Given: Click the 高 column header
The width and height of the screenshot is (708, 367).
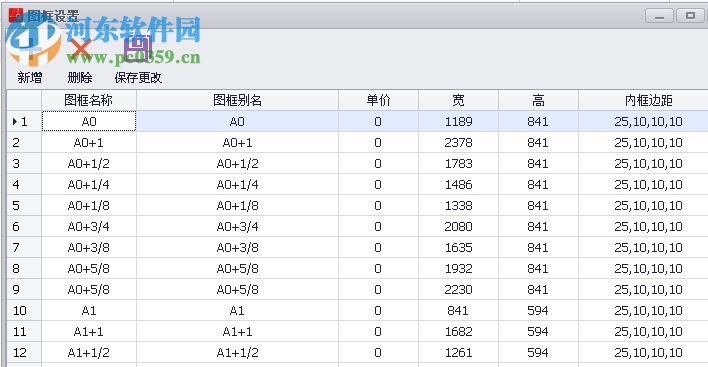Looking at the screenshot, I should coord(538,100).
